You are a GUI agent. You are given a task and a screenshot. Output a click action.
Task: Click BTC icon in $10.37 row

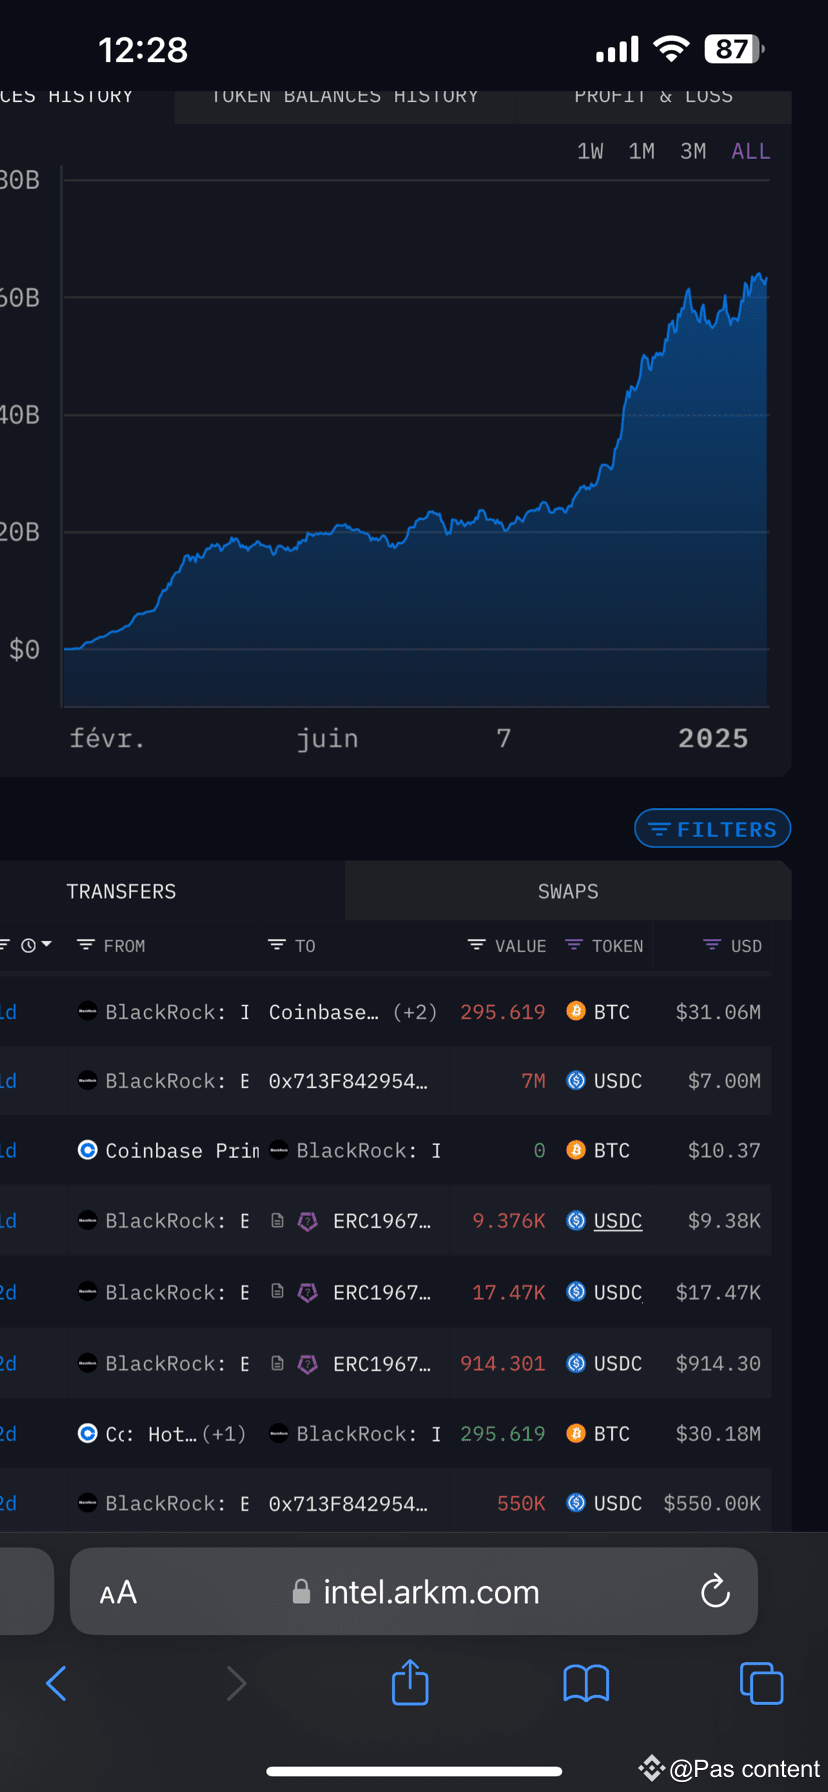(576, 1150)
